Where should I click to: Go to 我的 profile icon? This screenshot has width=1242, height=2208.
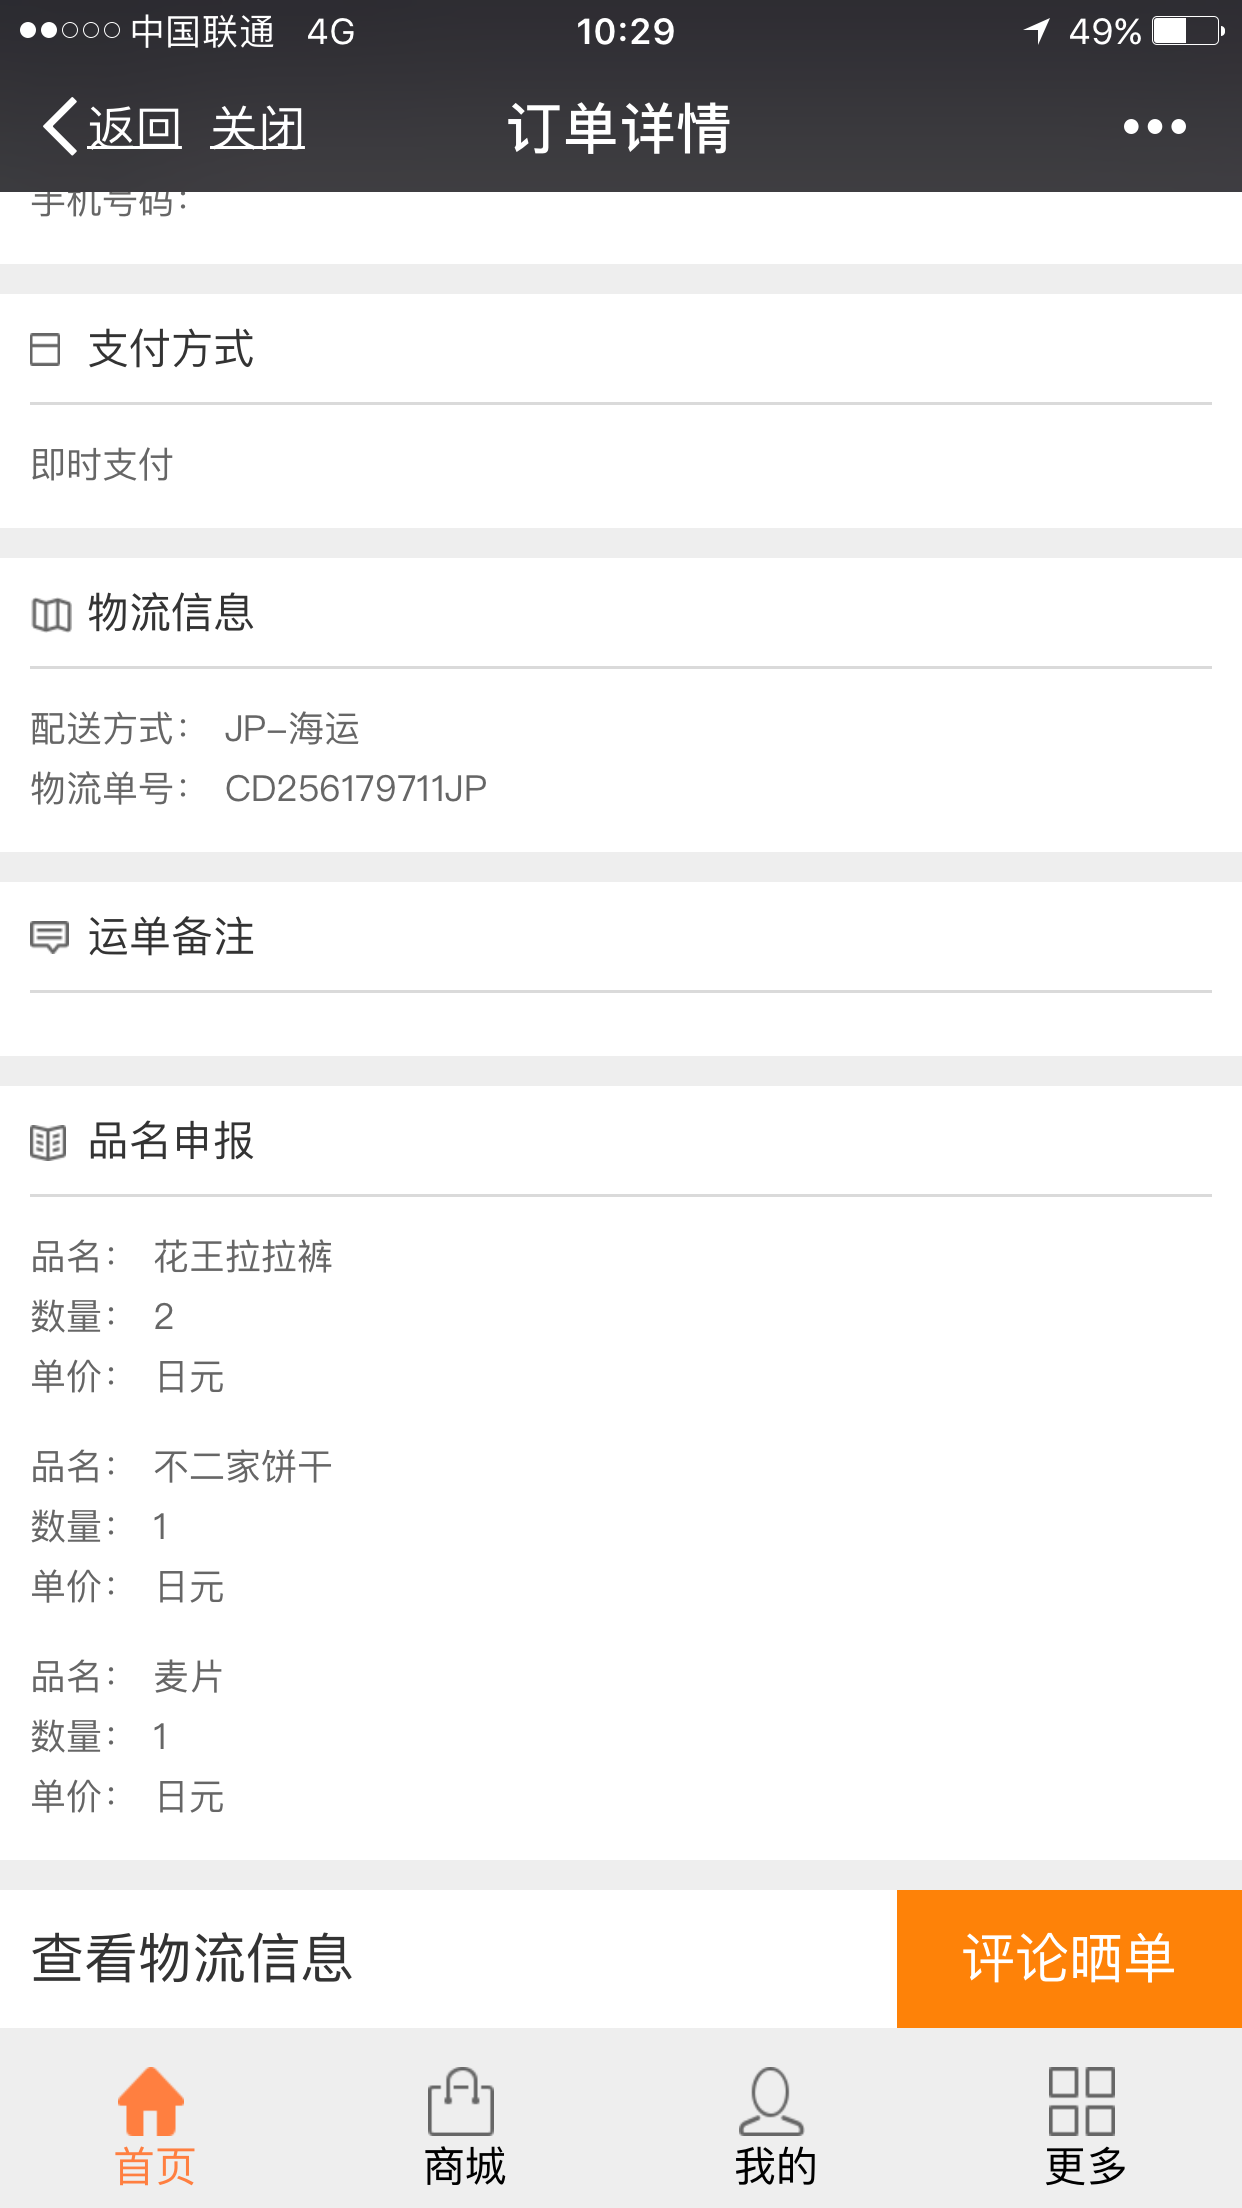click(771, 2101)
